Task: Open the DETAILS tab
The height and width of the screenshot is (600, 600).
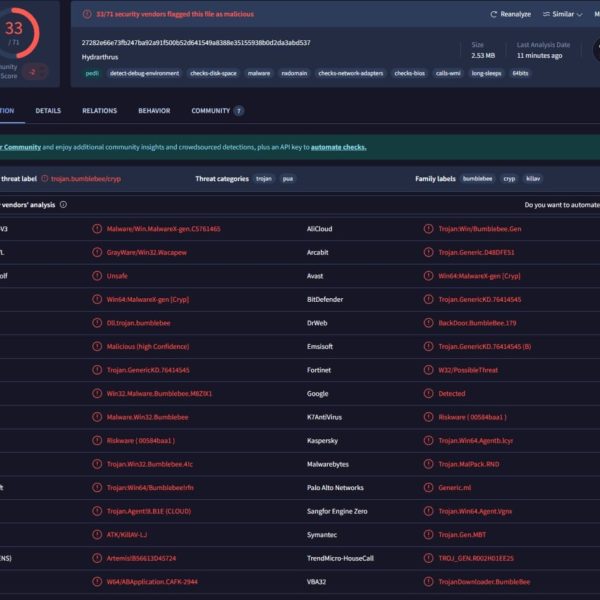Action: pos(48,111)
